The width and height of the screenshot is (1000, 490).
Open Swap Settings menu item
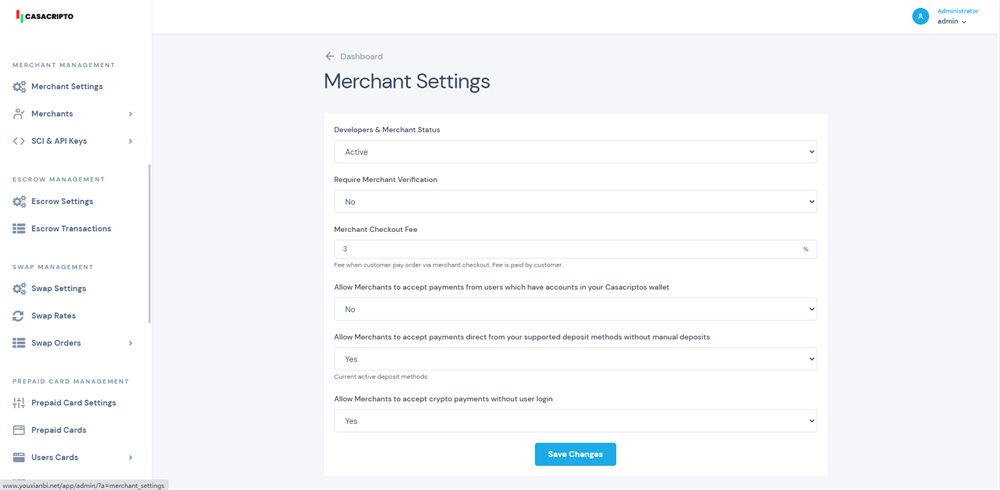pyautogui.click(x=58, y=289)
